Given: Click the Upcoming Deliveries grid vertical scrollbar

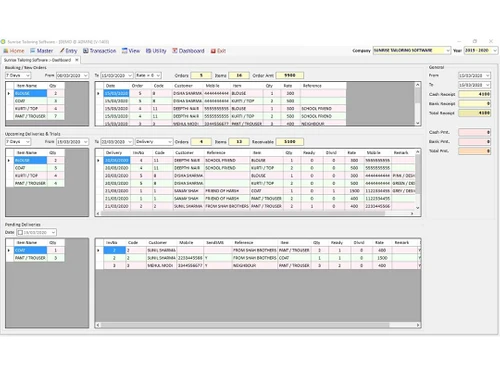Looking at the screenshot, I should tap(418, 180).
